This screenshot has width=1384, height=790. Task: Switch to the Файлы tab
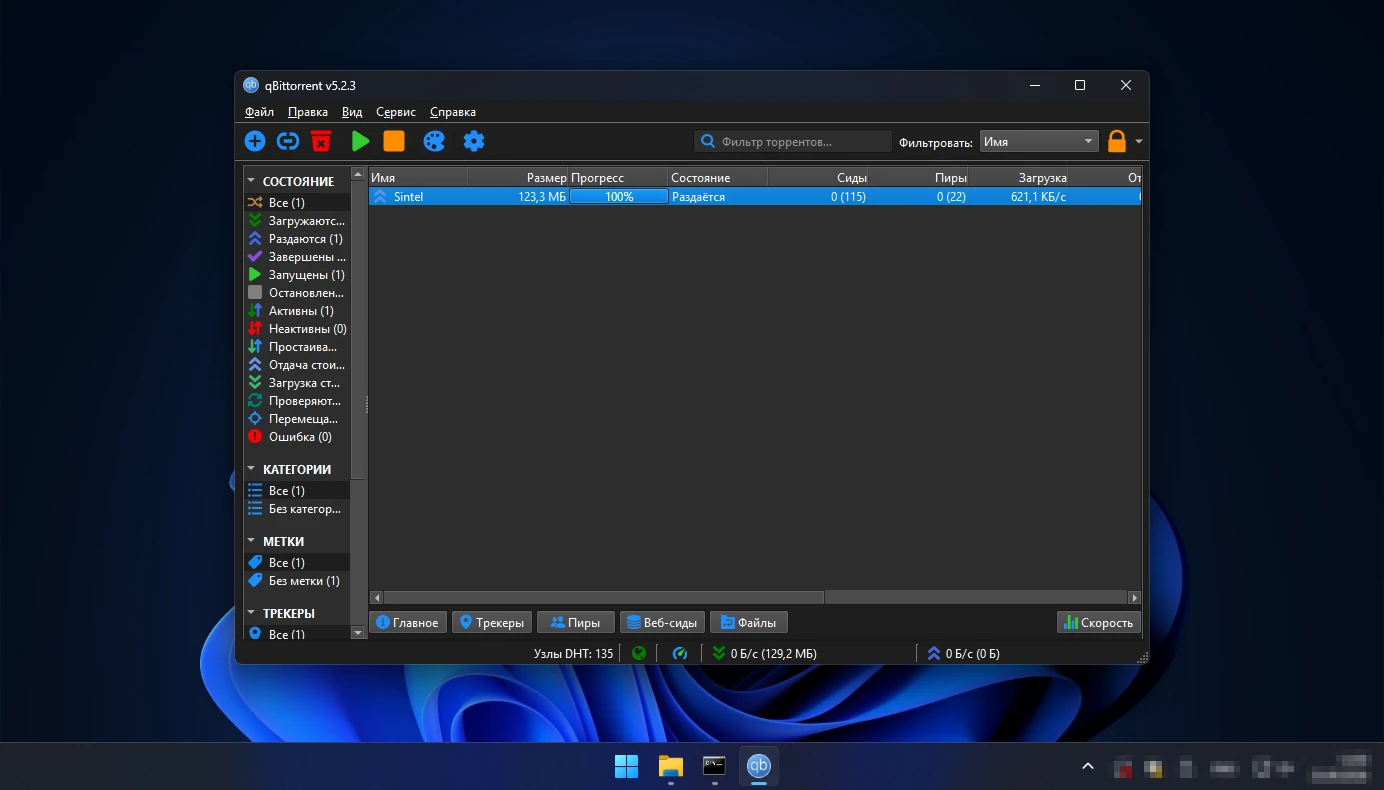click(748, 622)
